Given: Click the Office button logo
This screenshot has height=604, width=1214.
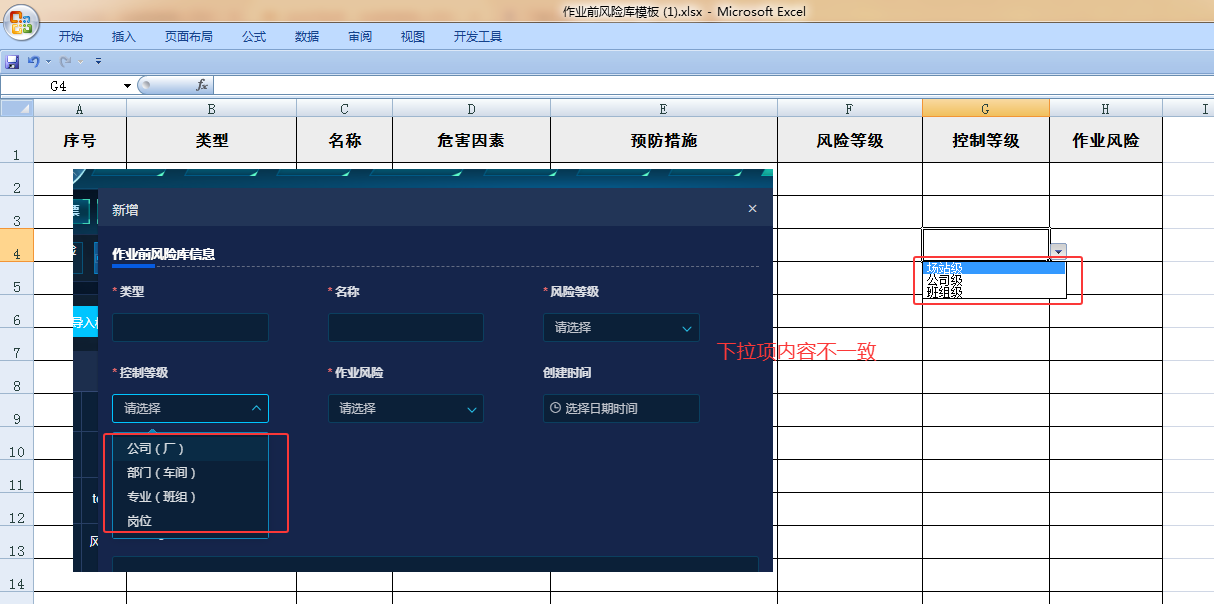Looking at the screenshot, I should coord(20,21).
